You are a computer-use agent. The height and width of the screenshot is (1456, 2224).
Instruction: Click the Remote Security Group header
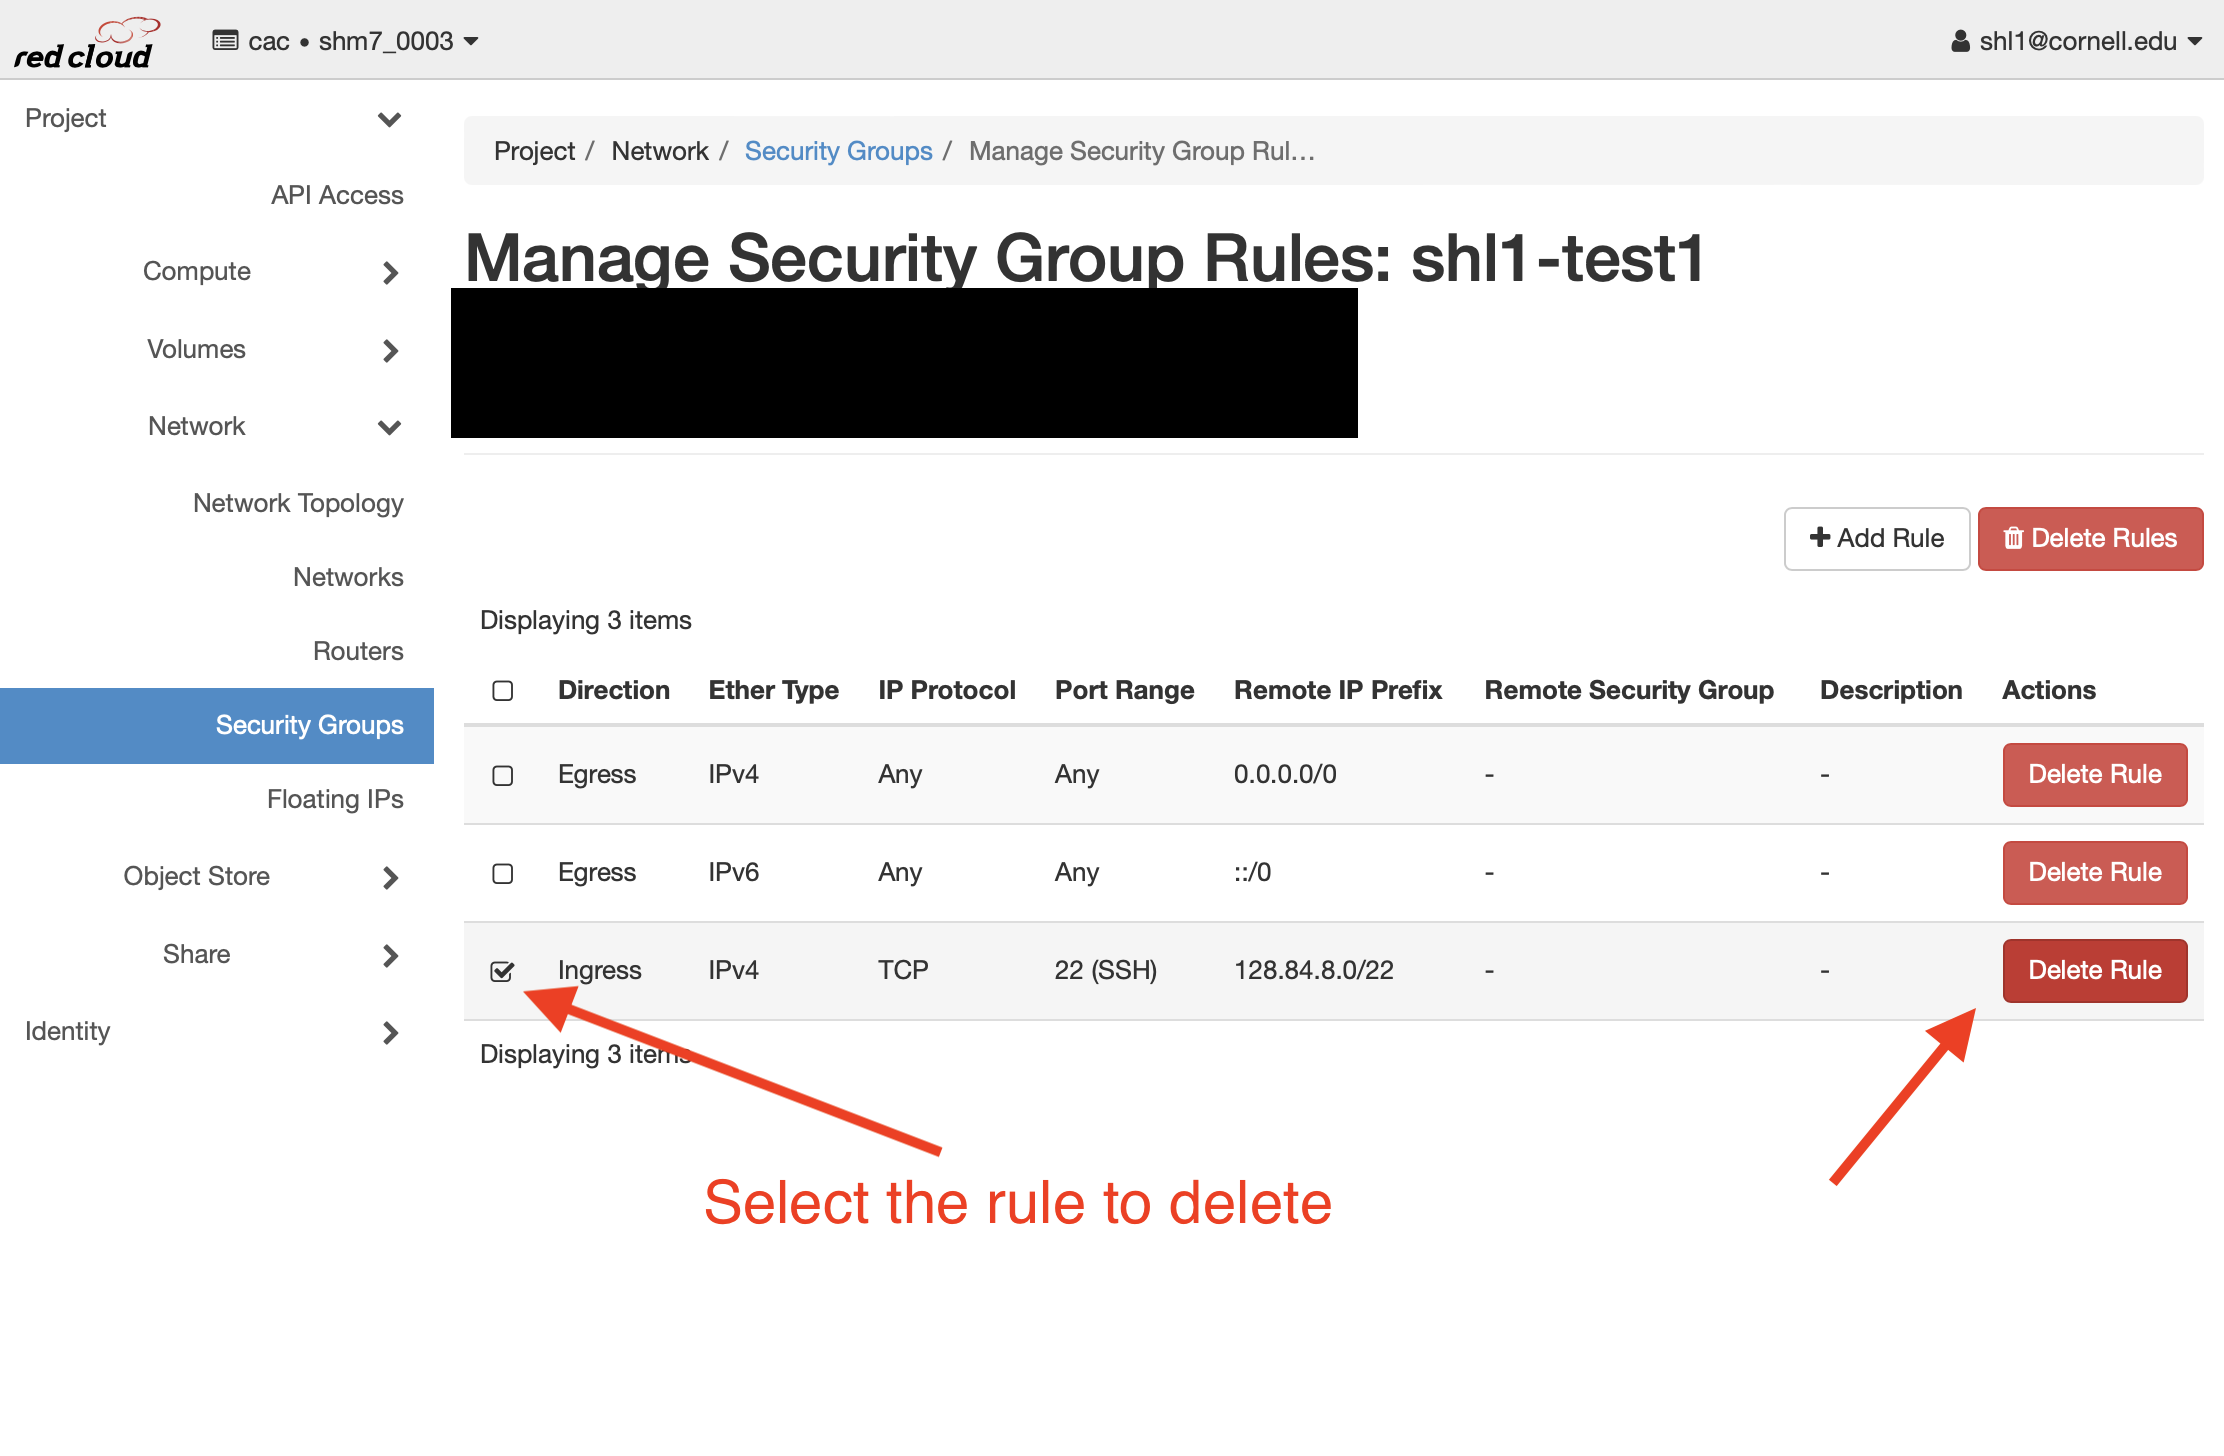pyautogui.click(x=1629, y=690)
